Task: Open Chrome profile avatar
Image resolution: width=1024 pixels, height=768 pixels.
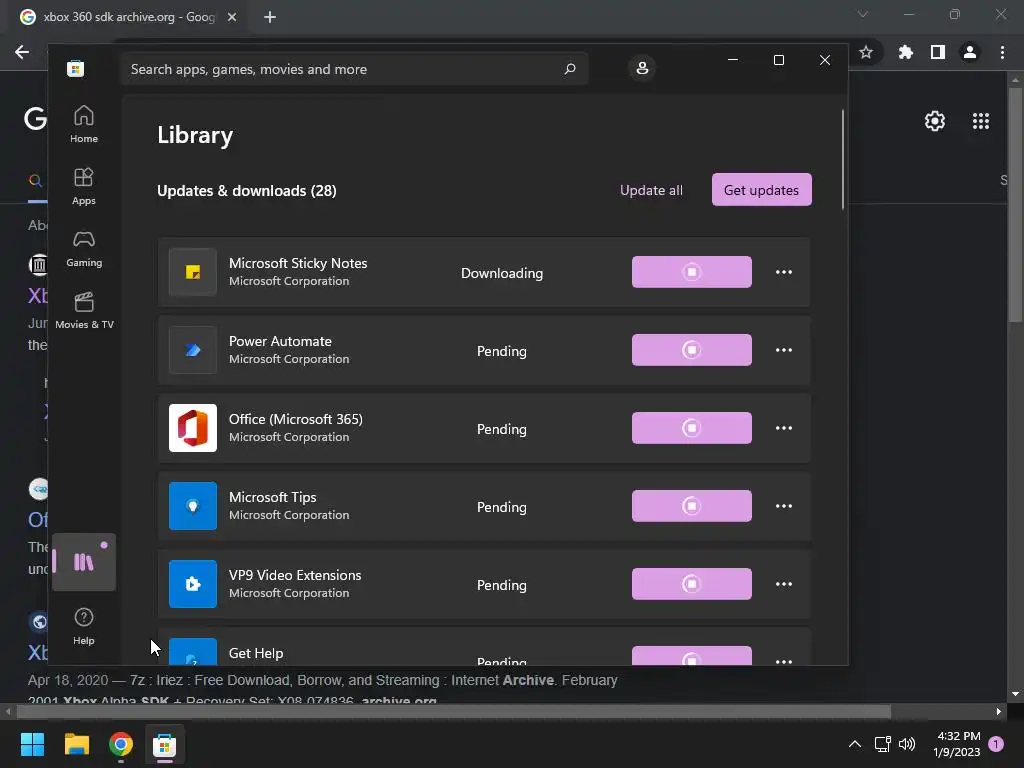Action: pos(970,52)
